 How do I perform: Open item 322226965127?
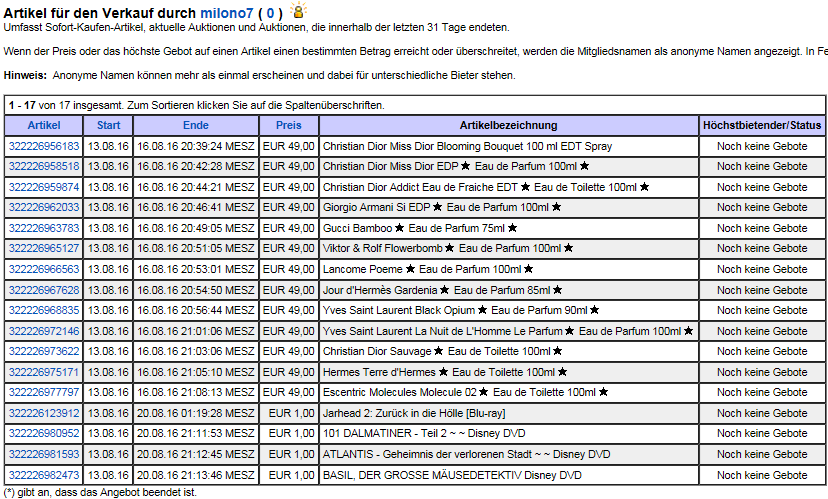click(44, 249)
